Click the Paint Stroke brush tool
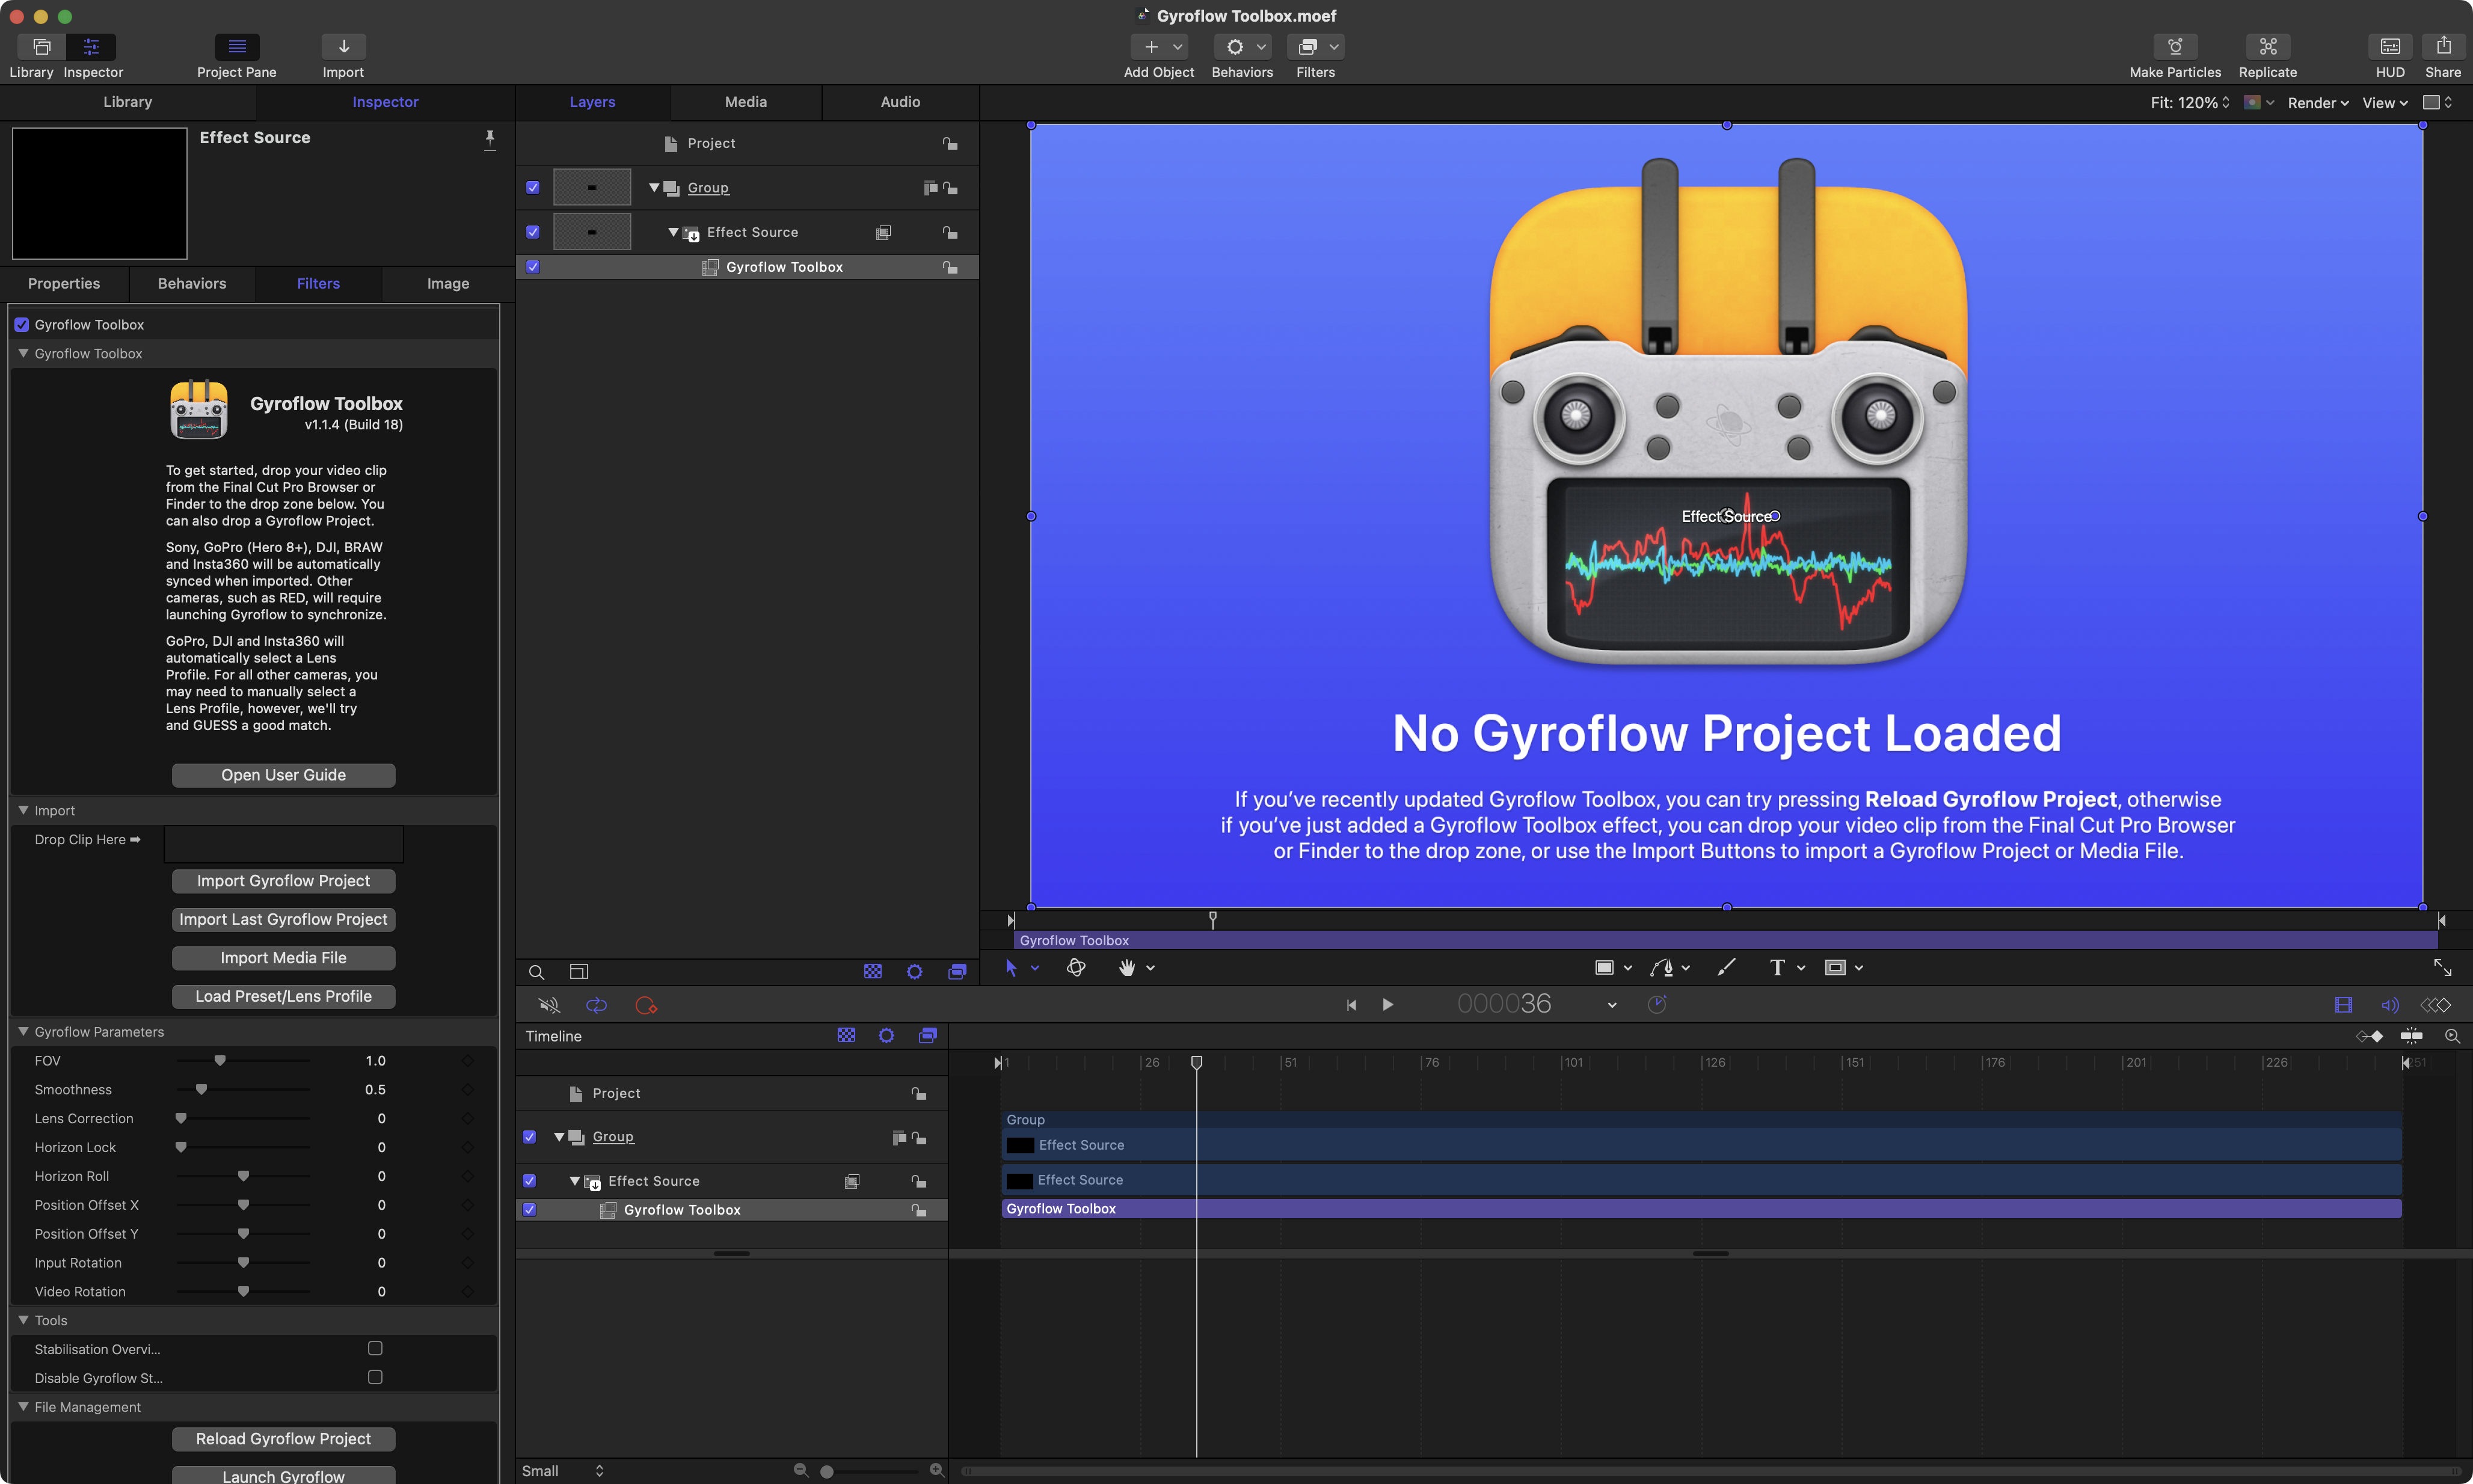This screenshot has width=2473, height=1484. coord(1726,967)
